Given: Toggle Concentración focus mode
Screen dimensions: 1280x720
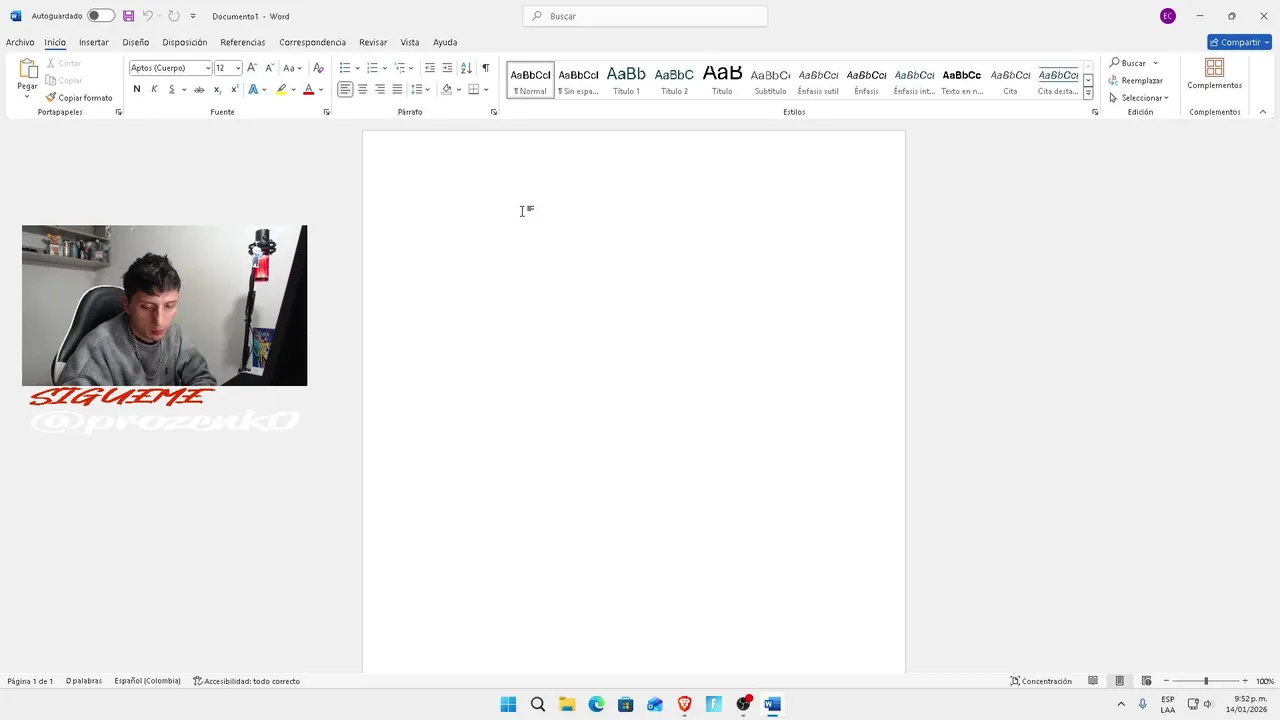Looking at the screenshot, I should 1041,681.
